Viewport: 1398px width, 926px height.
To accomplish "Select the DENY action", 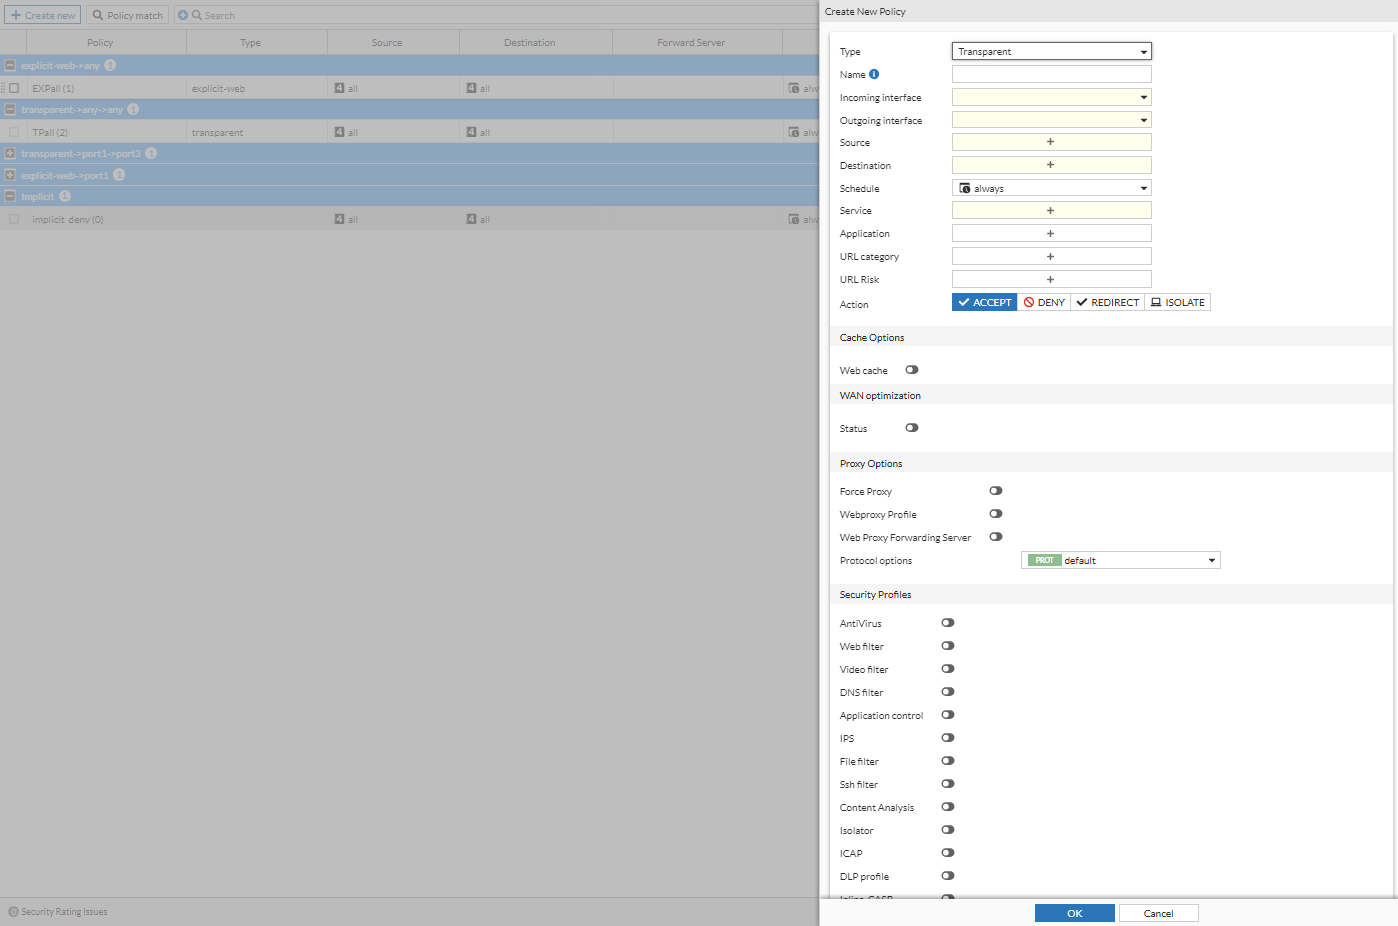I will (x=1044, y=302).
